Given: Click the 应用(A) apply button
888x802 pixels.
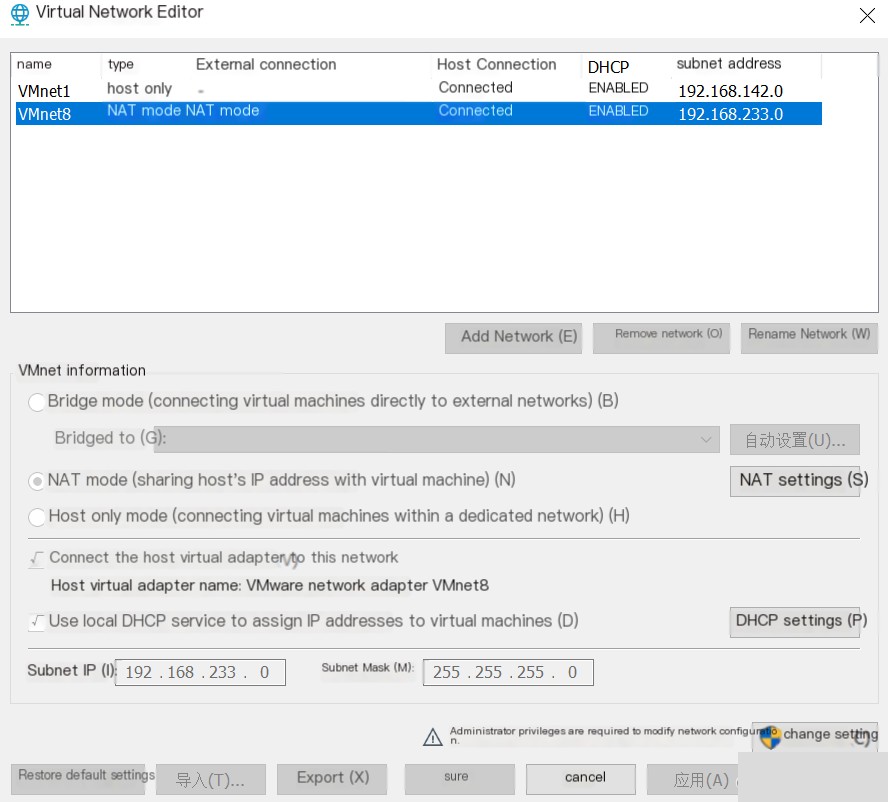Looking at the screenshot, I should point(693,779).
